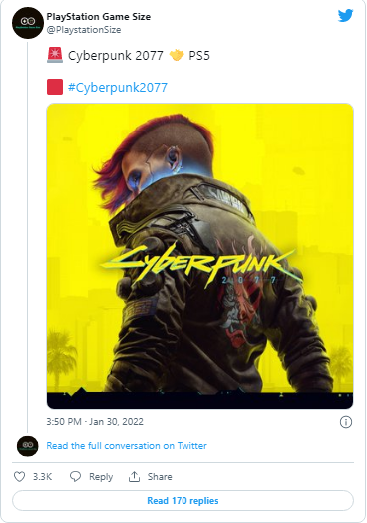The image size is (367, 523).
Task: Click the Share label
Action: 160,477
